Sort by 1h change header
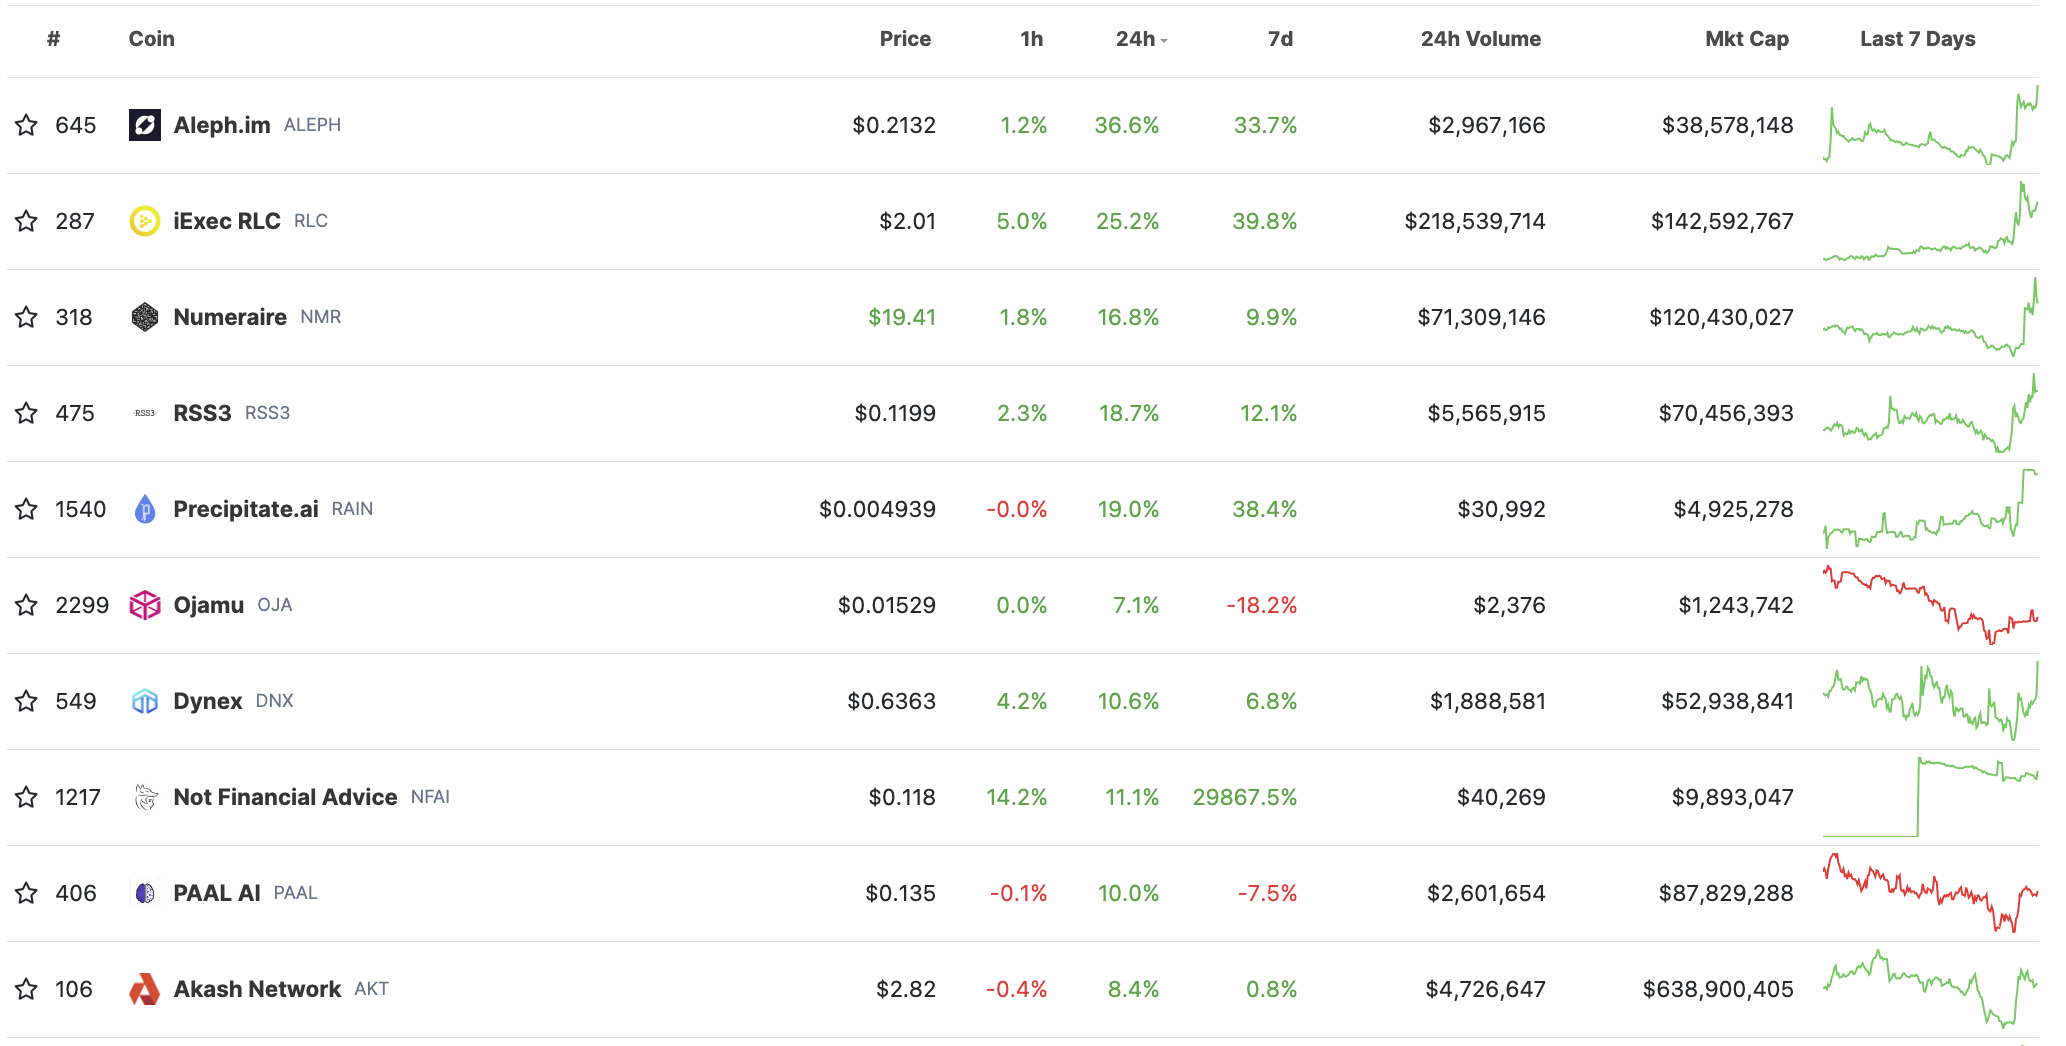 click(1032, 39)
